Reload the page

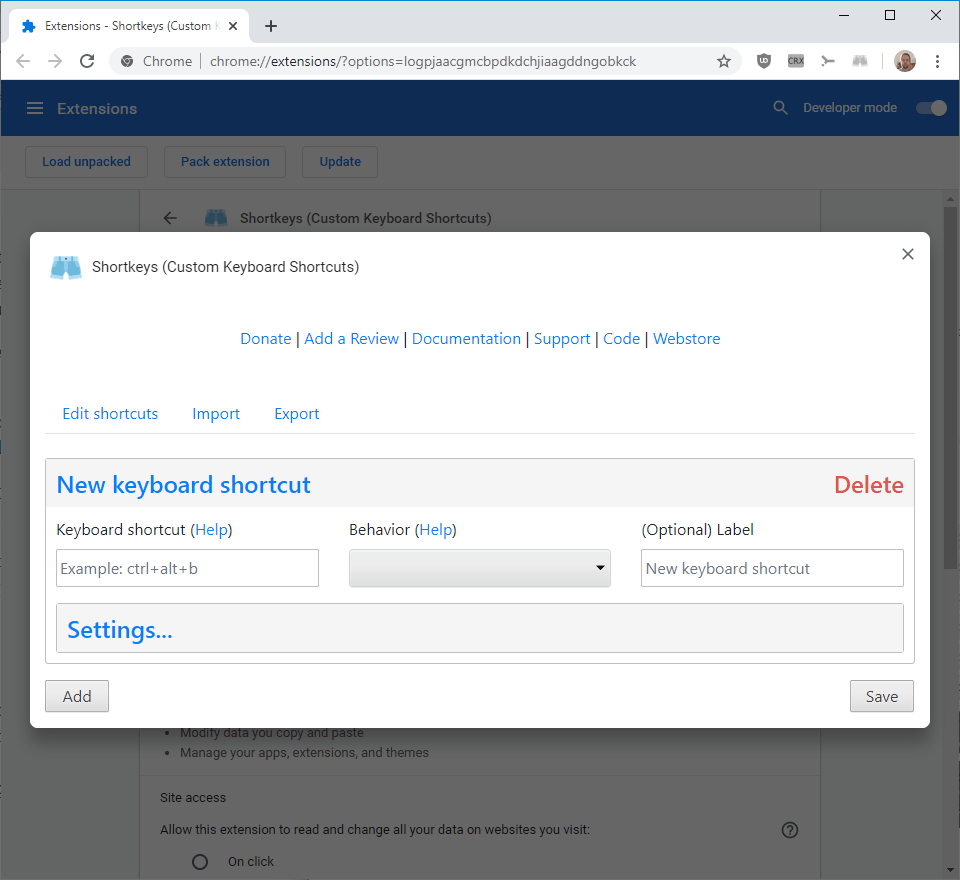[x=87, y=61]
